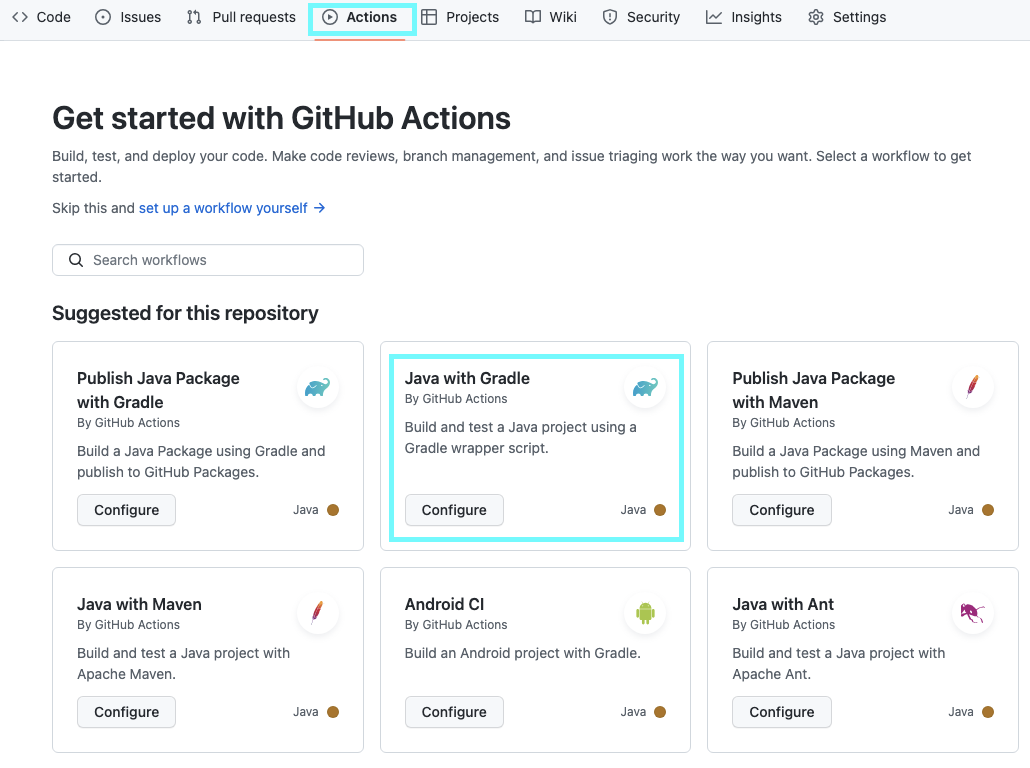
Task: Click the search magnifier icon
Action: coord(76,260)
